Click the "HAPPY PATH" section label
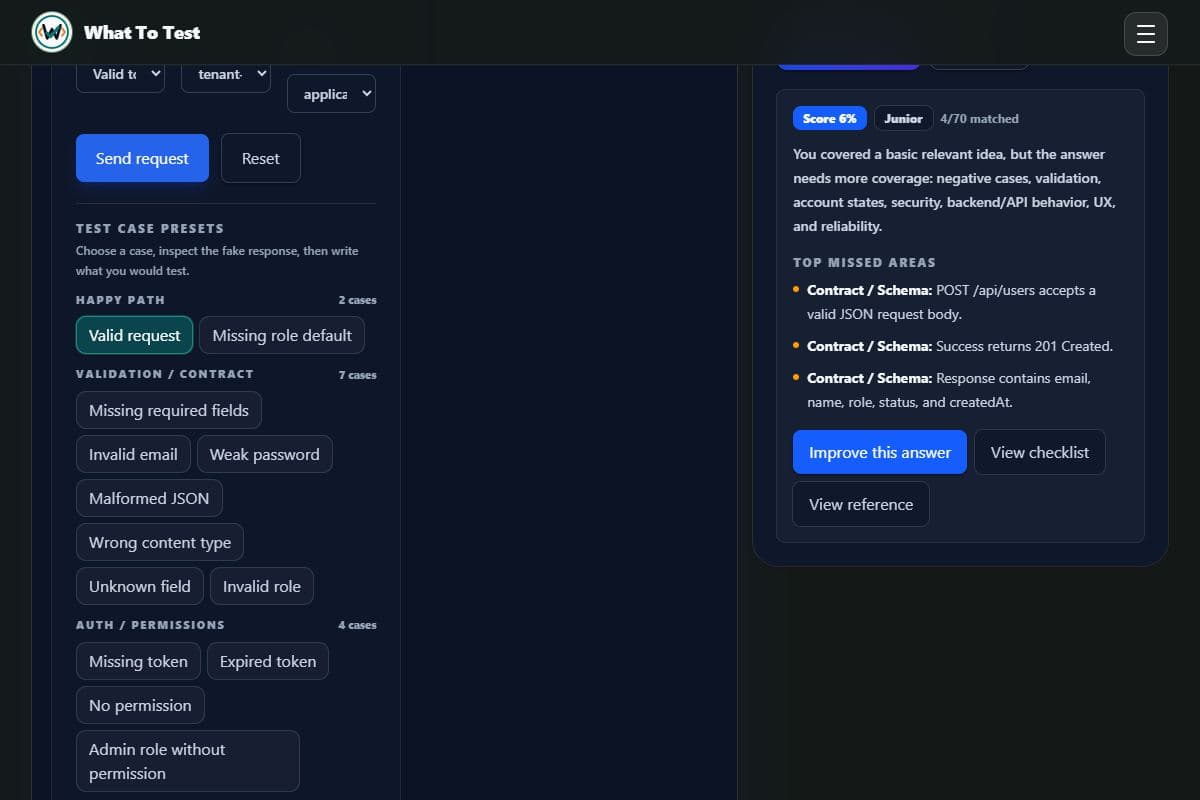 tap(120, 300)
